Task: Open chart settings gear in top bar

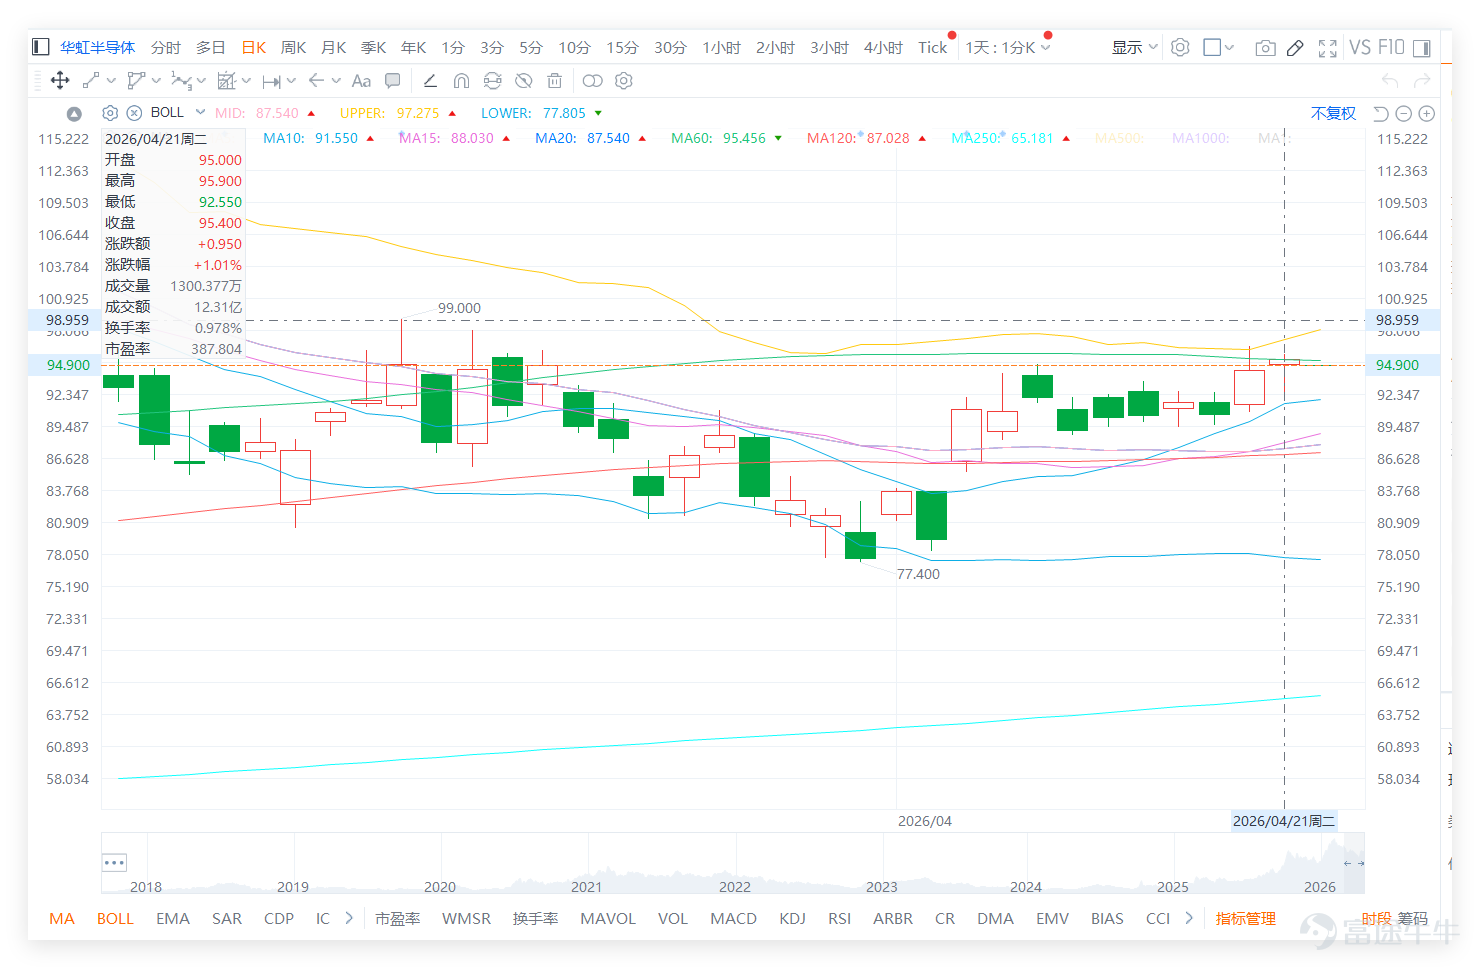Action: tap(1180, 47)
